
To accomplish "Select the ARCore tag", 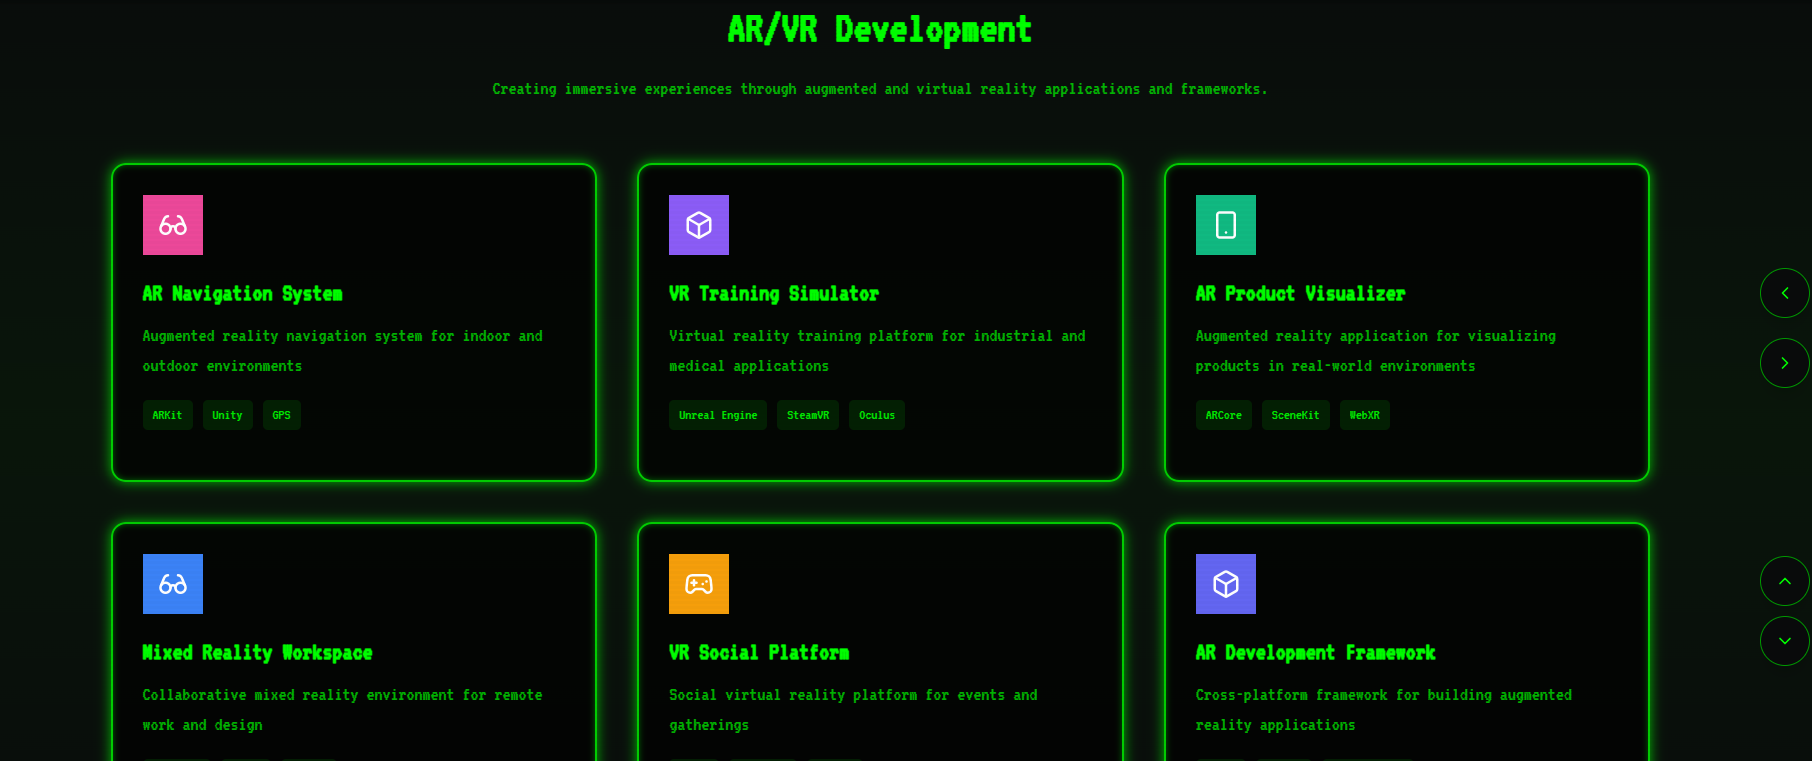I will 1224,415.
